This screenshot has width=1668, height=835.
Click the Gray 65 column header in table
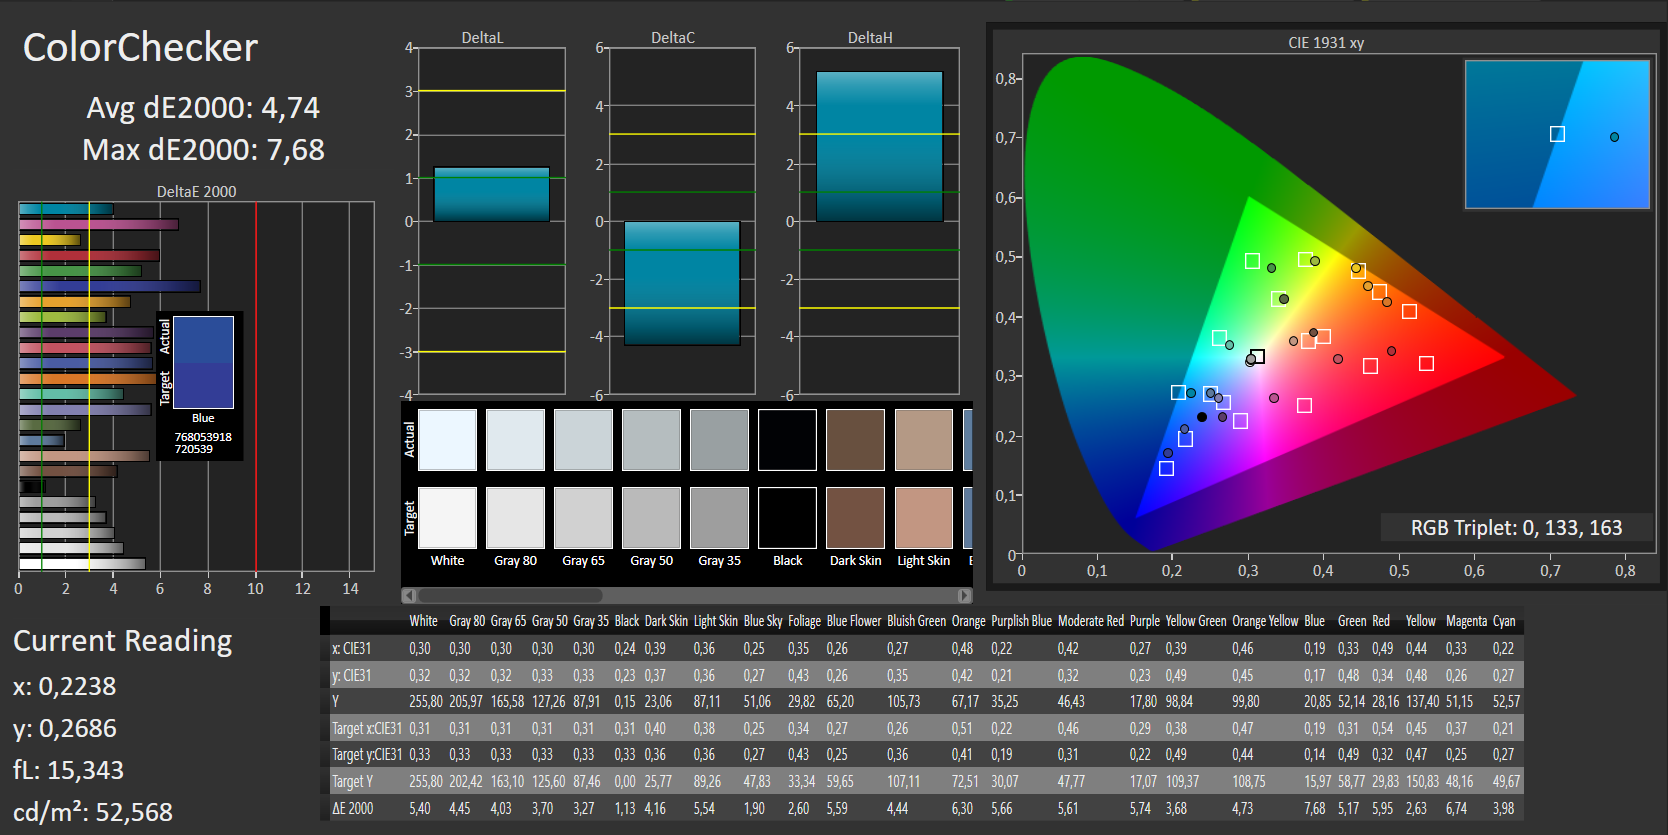(508, 621)
